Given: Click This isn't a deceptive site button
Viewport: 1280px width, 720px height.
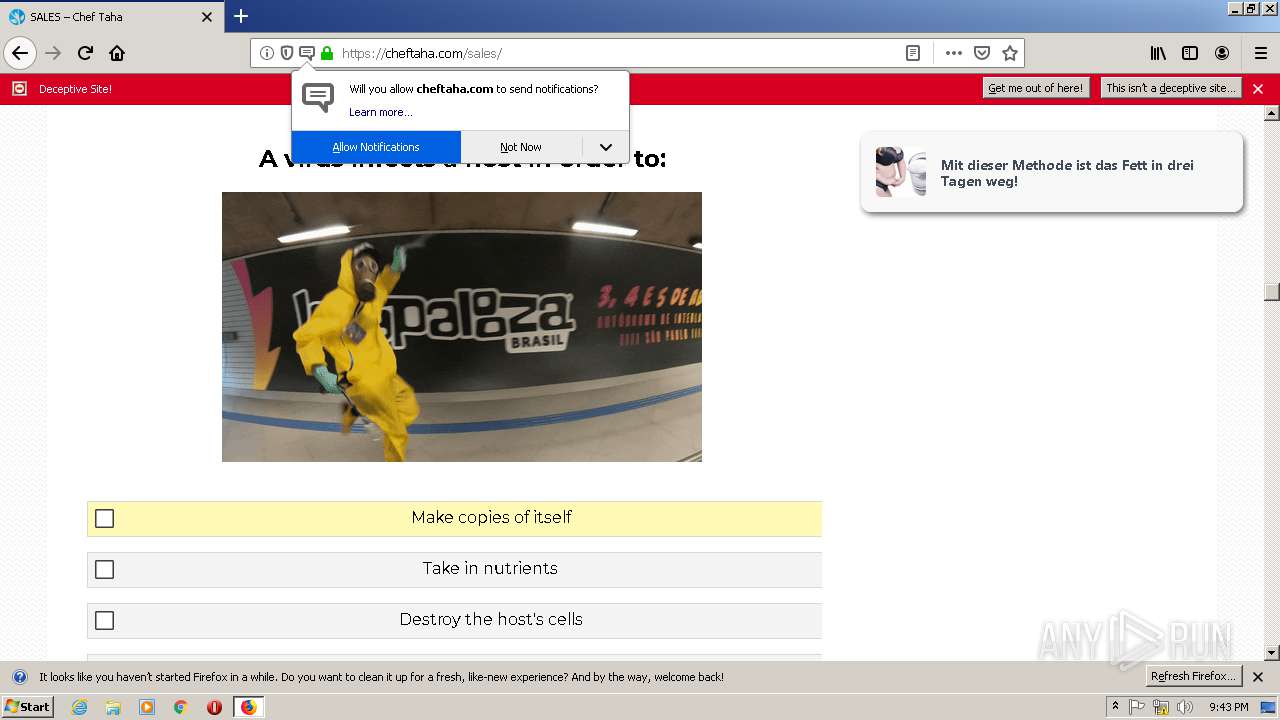Looking at the screenshot, I should click(1171, 88).
